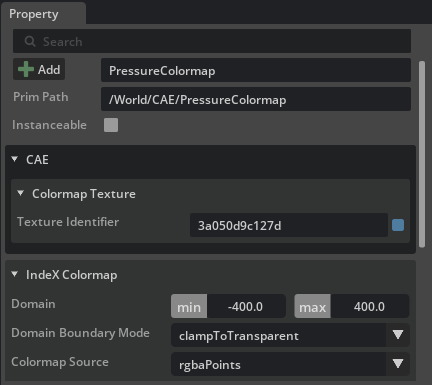Click the magnifier search icon

[x=30, y=42]
